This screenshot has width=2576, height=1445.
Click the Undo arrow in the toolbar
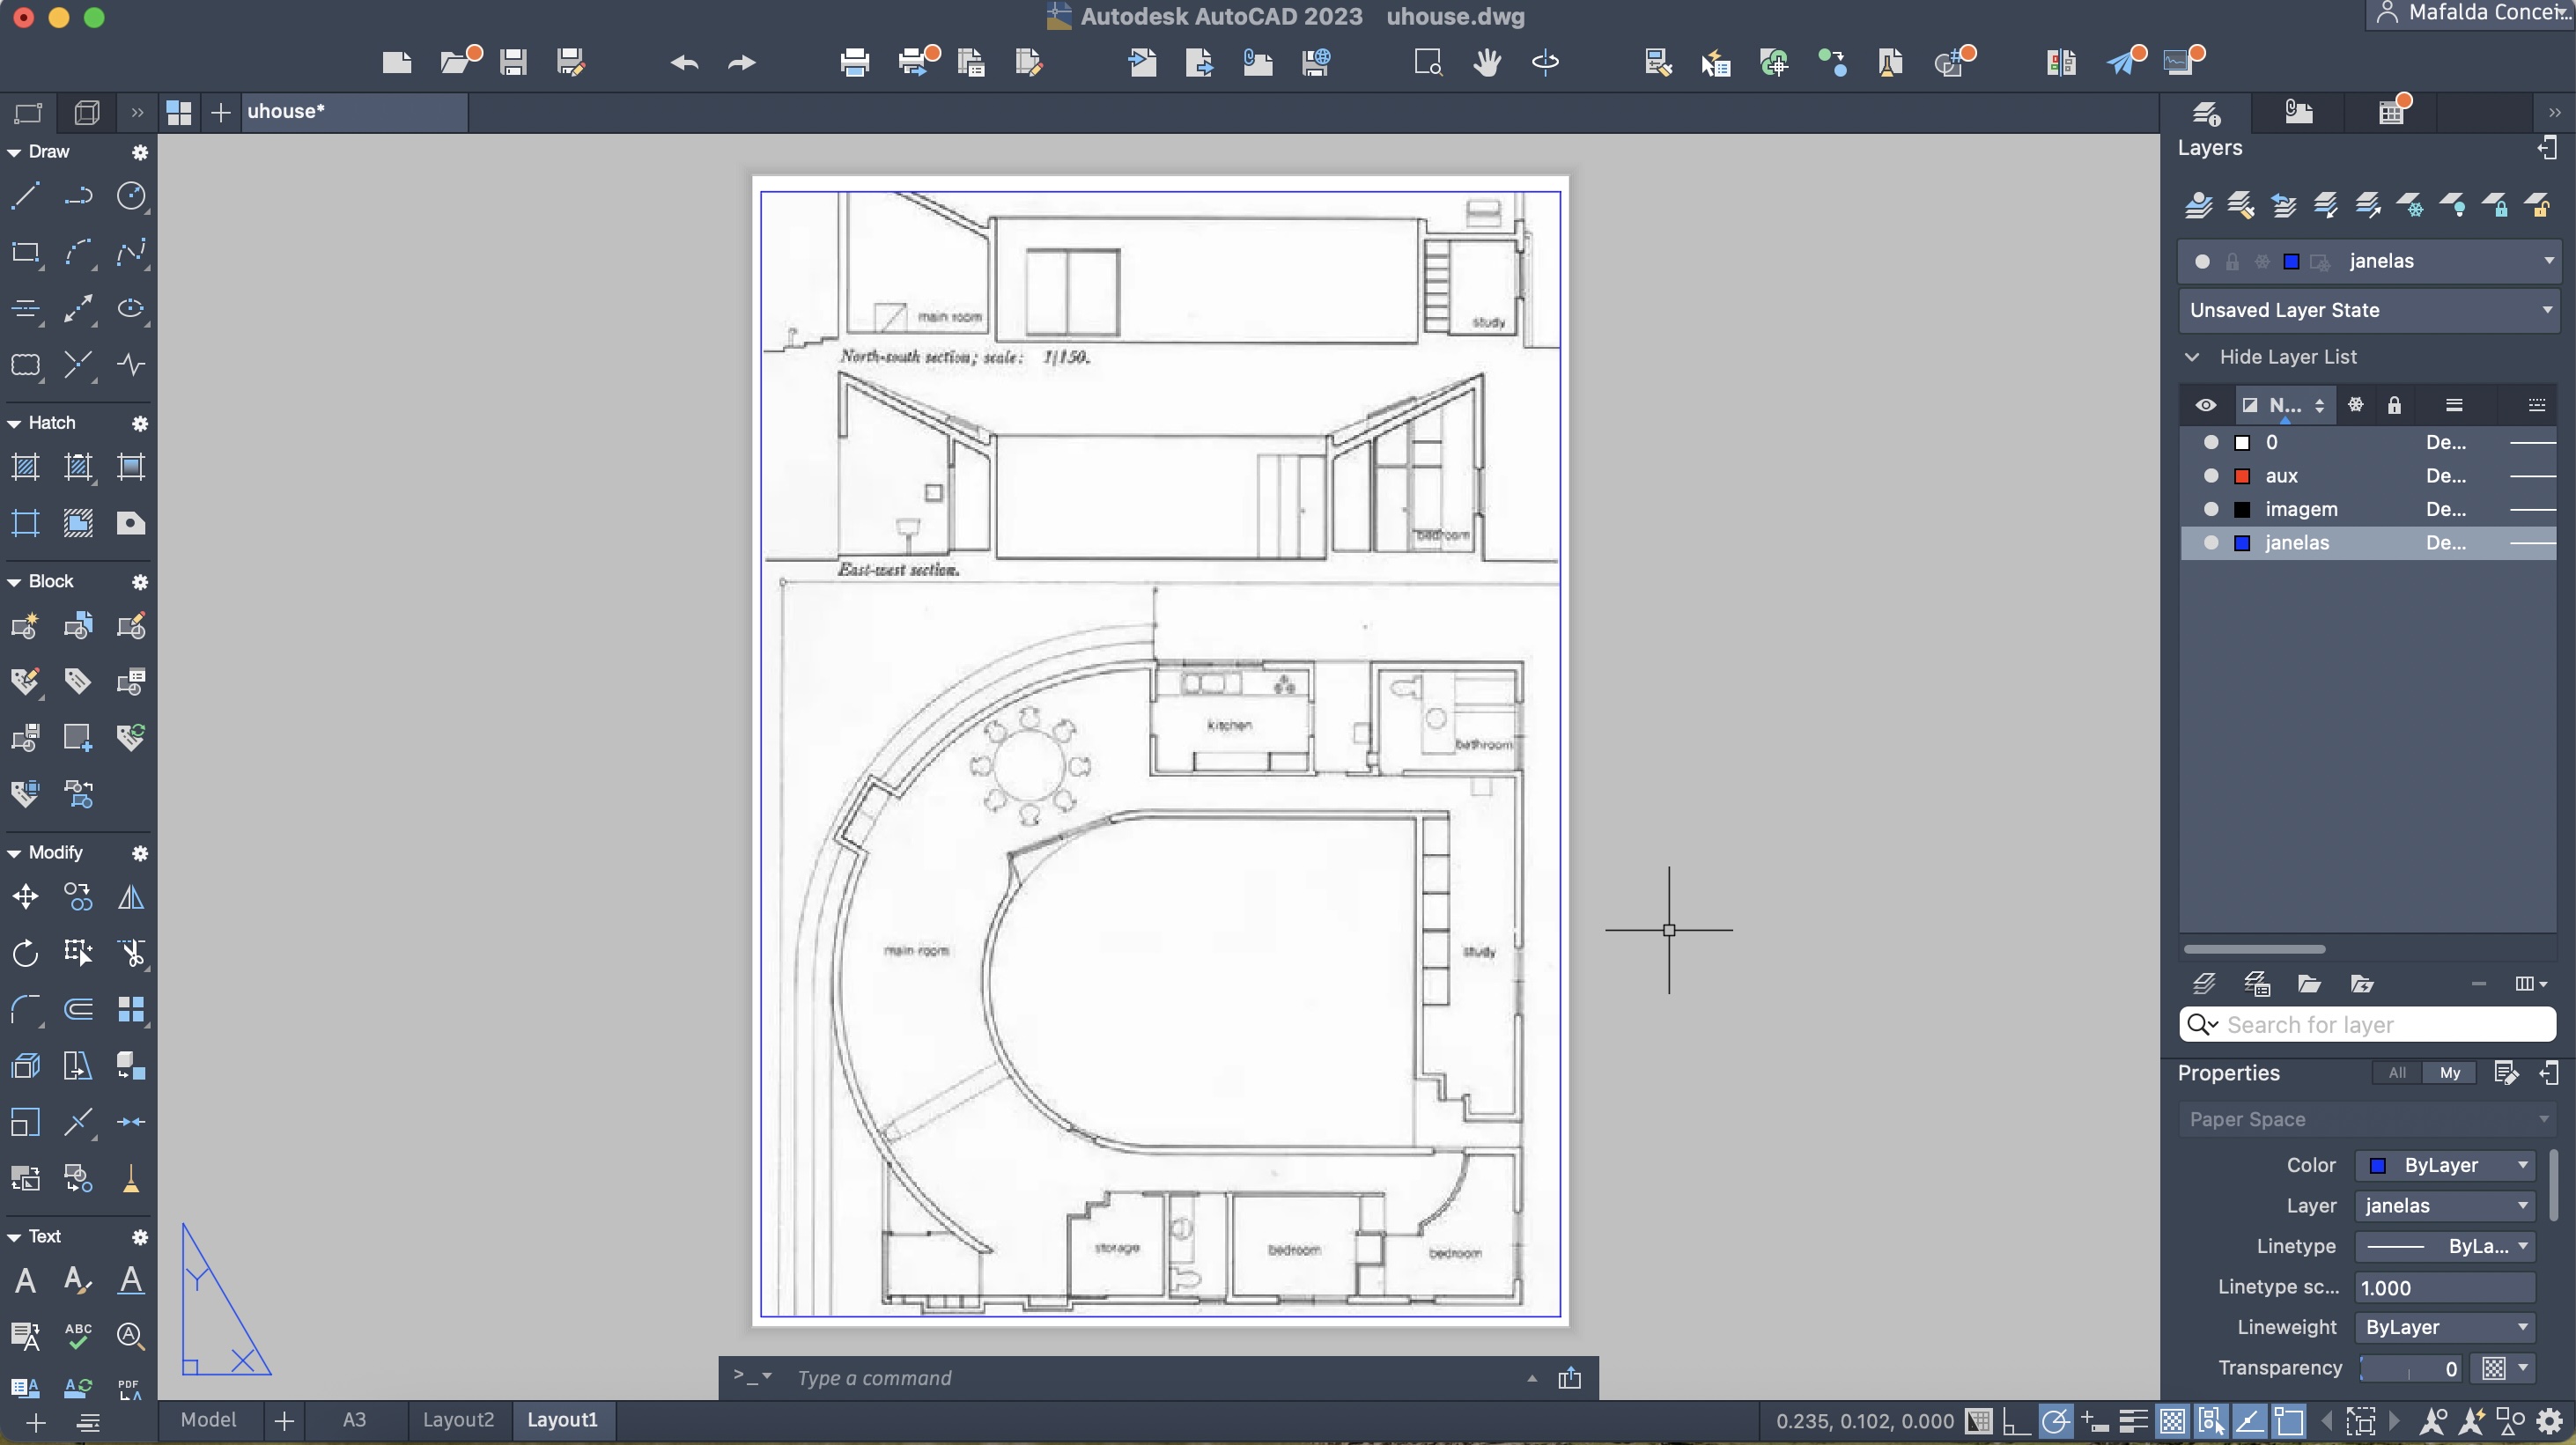pos(684,63)
